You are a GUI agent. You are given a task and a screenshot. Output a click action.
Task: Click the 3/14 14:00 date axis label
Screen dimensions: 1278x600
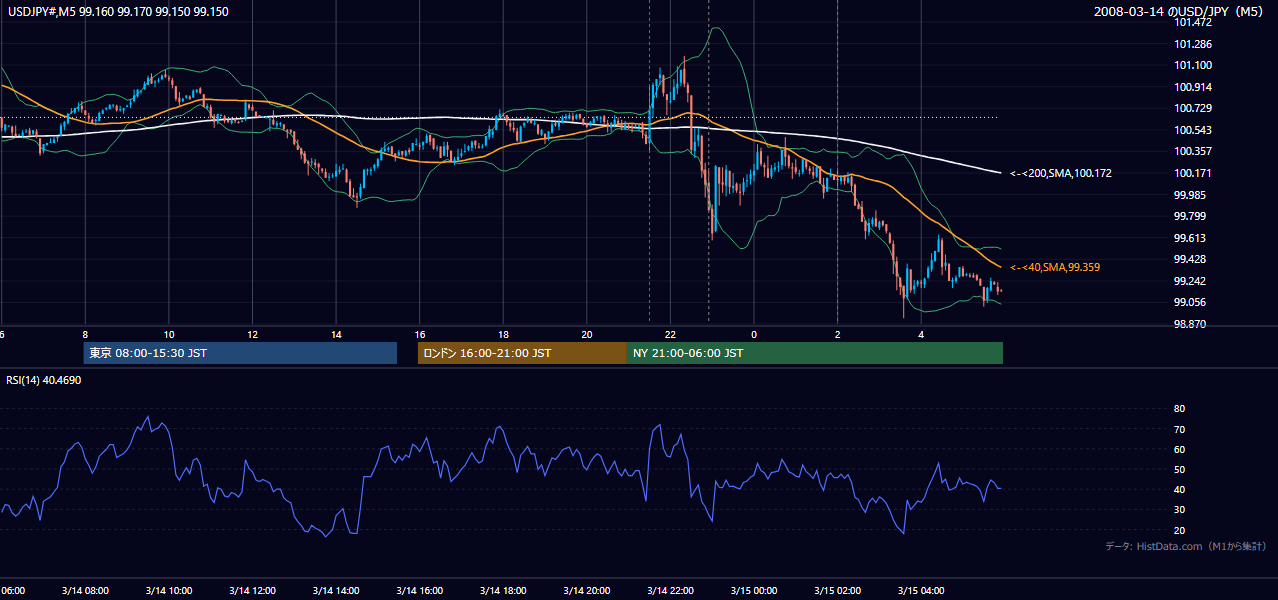[x=336, y=591]
